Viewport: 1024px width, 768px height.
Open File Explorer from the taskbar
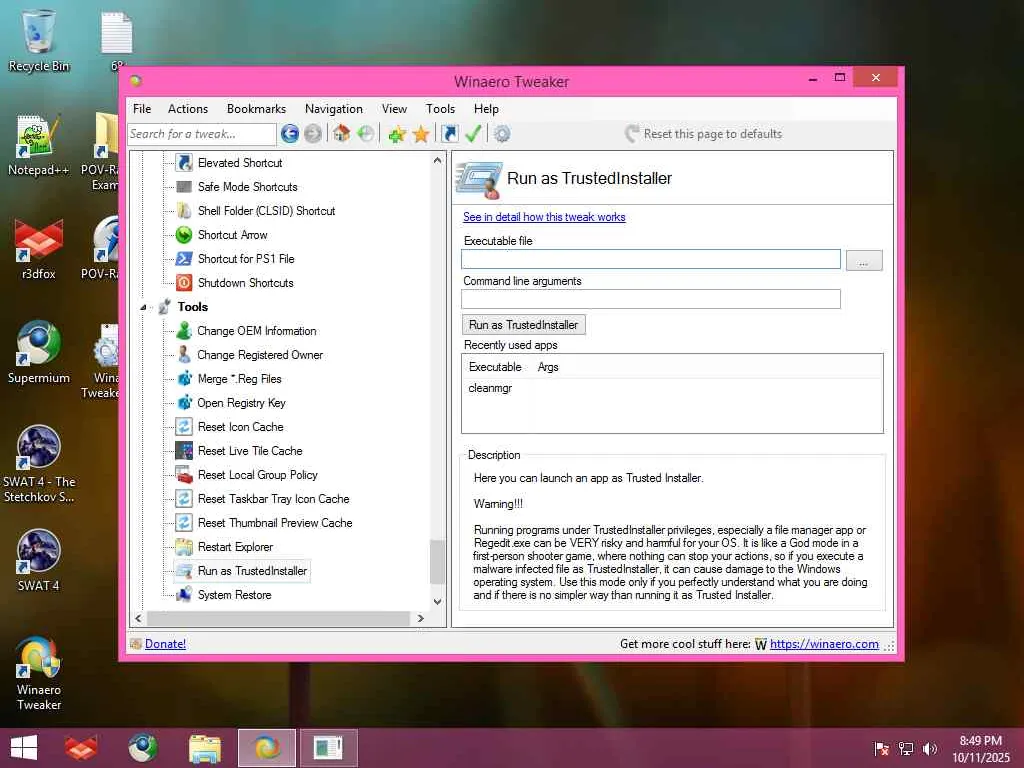204,748
